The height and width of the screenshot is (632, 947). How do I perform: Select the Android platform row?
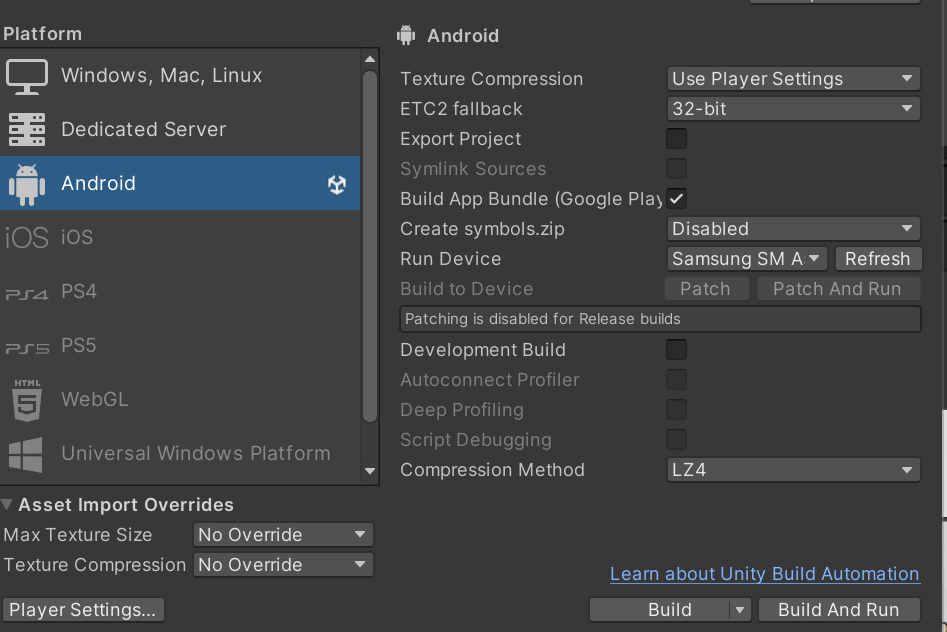tap(180, 183)
